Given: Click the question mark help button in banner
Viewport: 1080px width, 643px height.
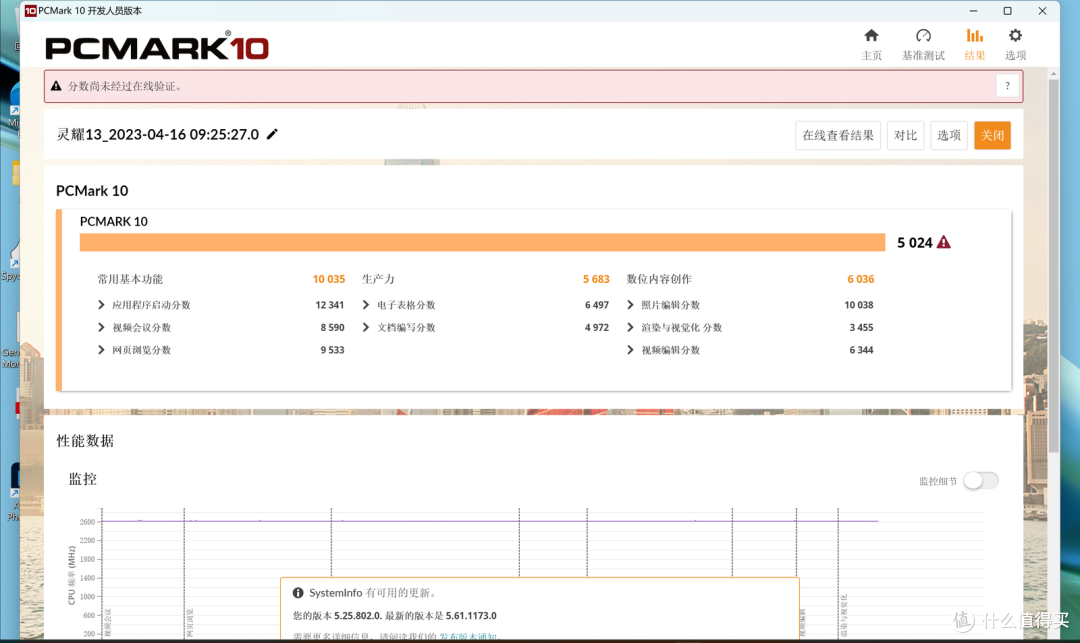Looking at the screenshot, I should click(1007, 86).
